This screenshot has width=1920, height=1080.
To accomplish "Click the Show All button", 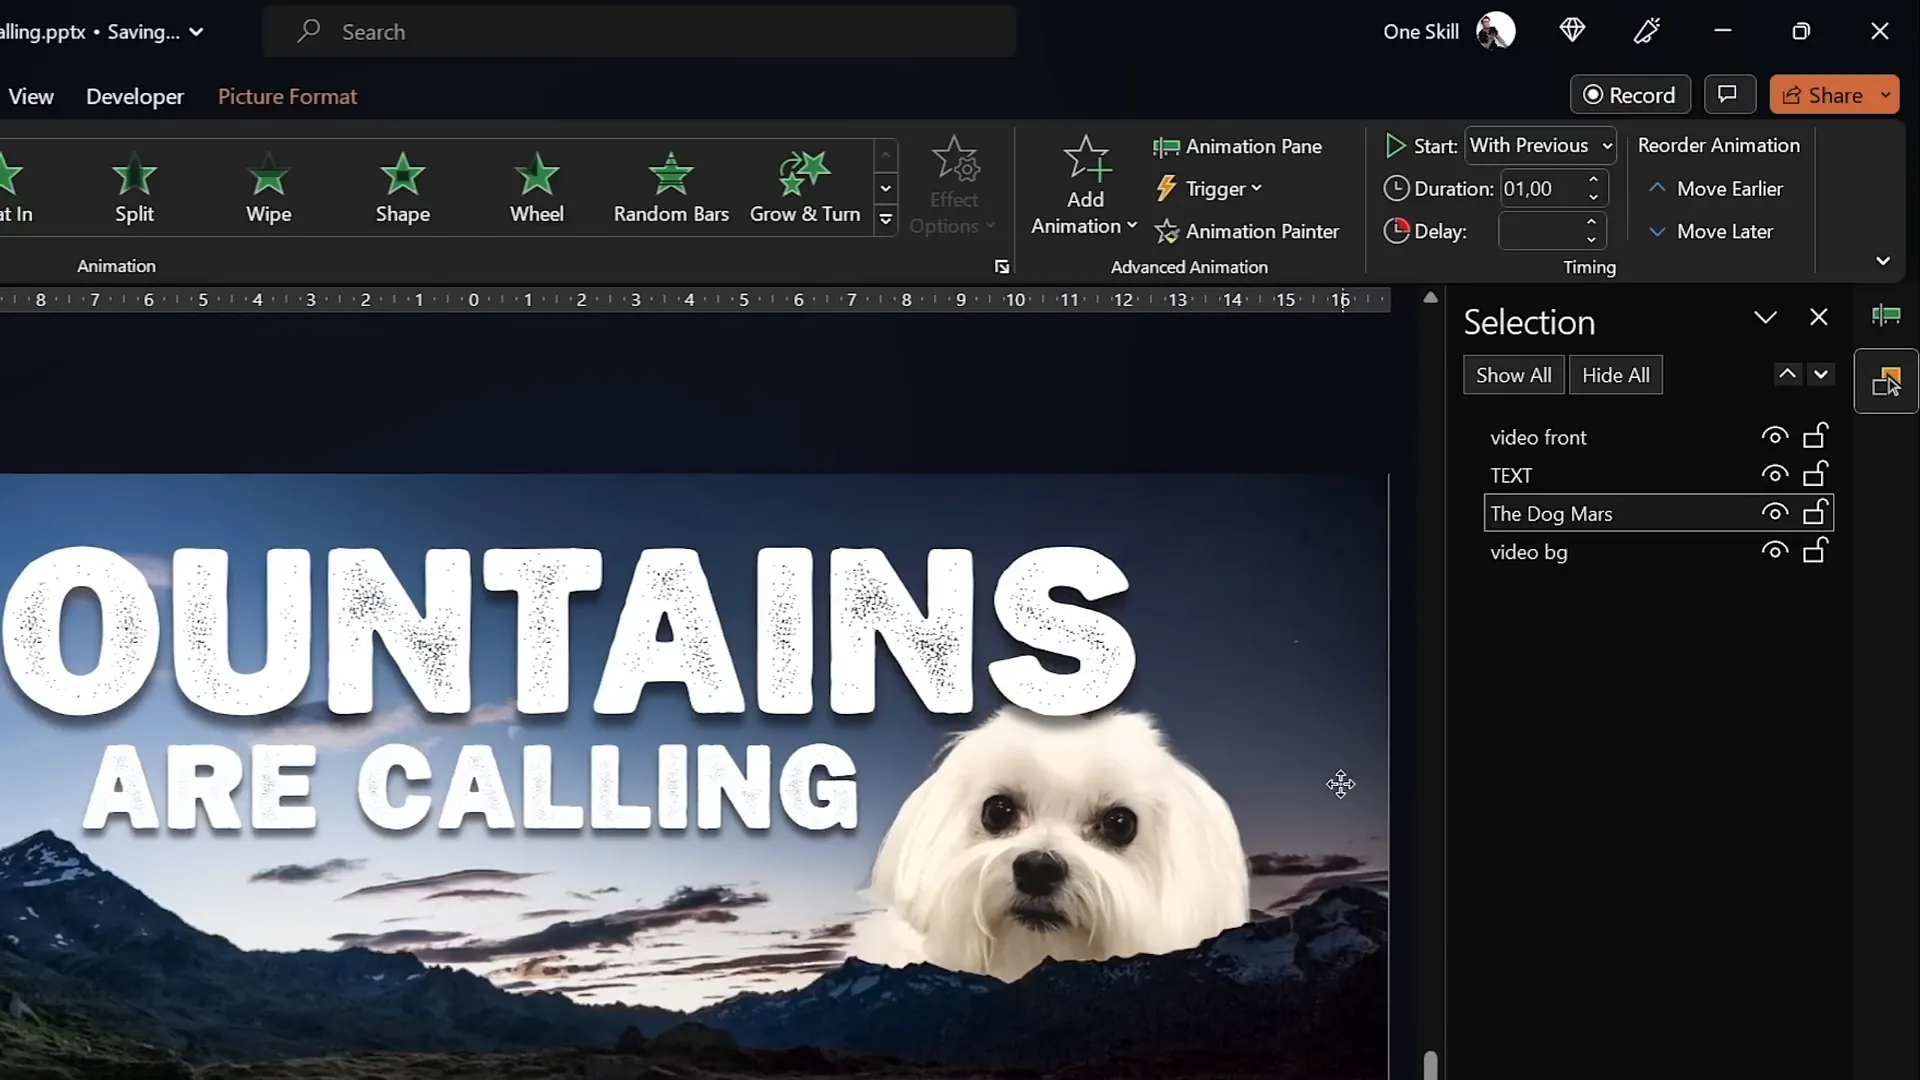I will pos(1513,375).
